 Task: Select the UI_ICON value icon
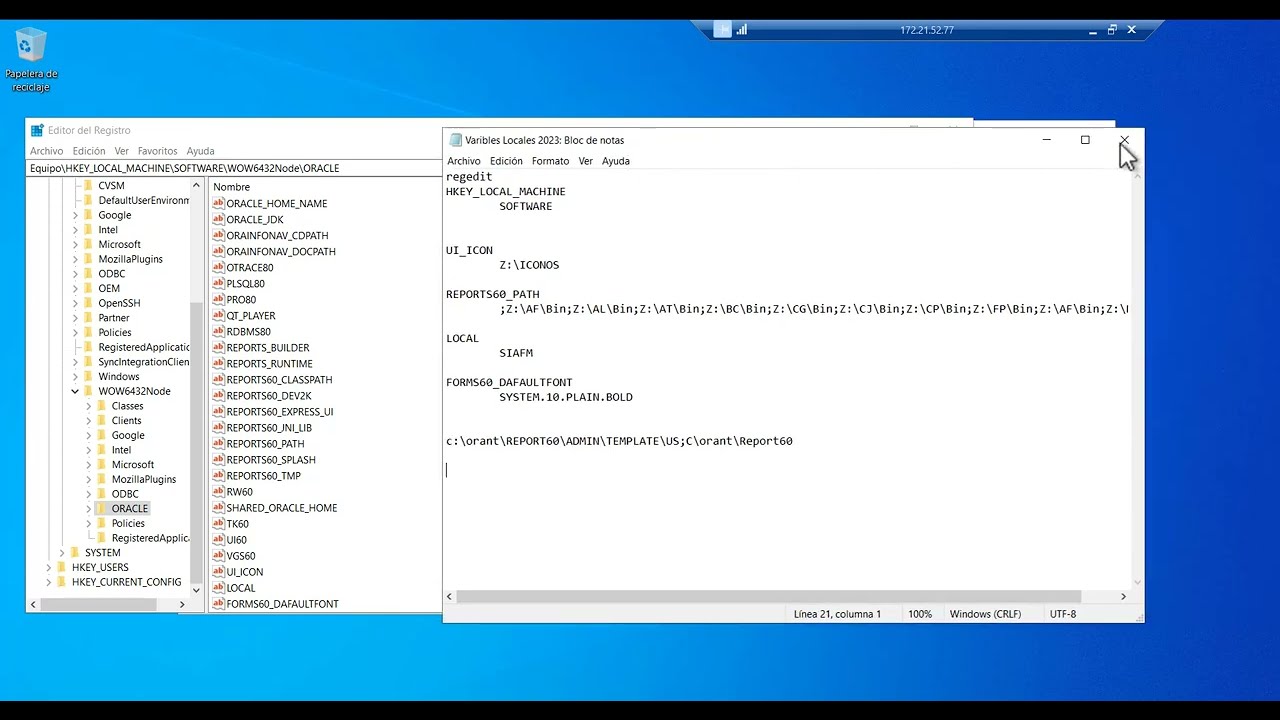[218, 571]
